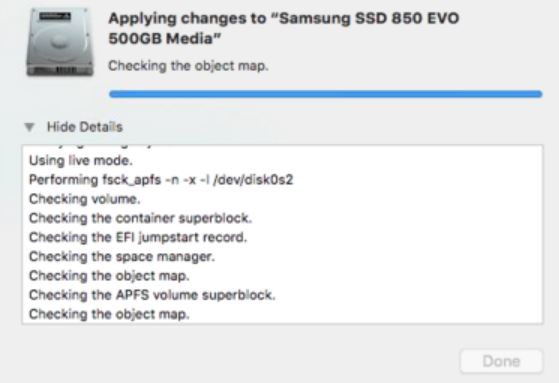Click the Samsung SSD 850 EVO title text
Image resolution: width=559 pixels, height=383 pixels.
coord(283,28)
